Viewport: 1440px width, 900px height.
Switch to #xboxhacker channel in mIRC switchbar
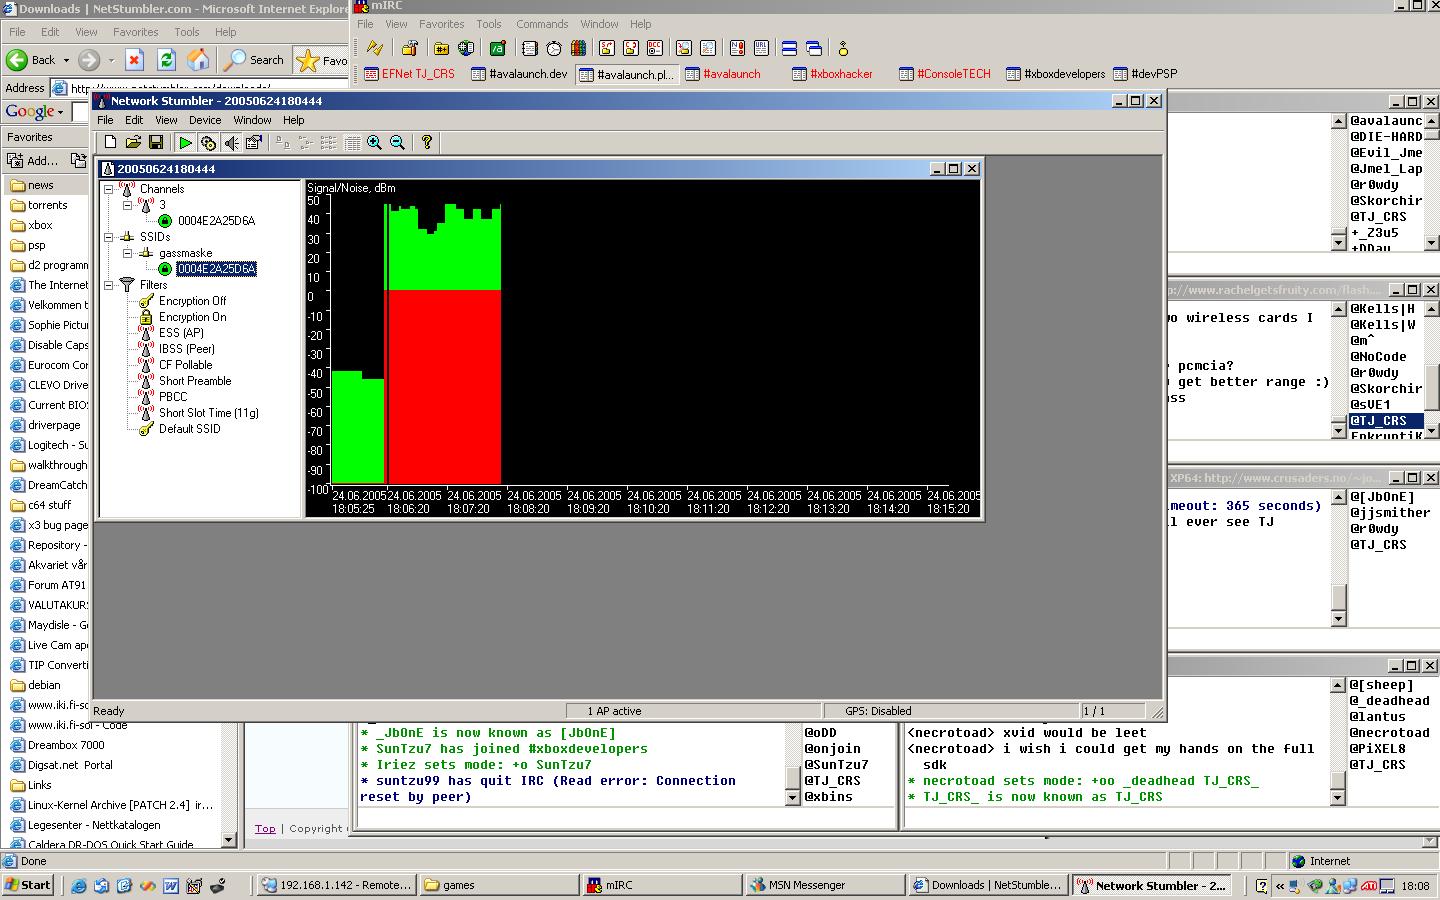pos(832,74)
